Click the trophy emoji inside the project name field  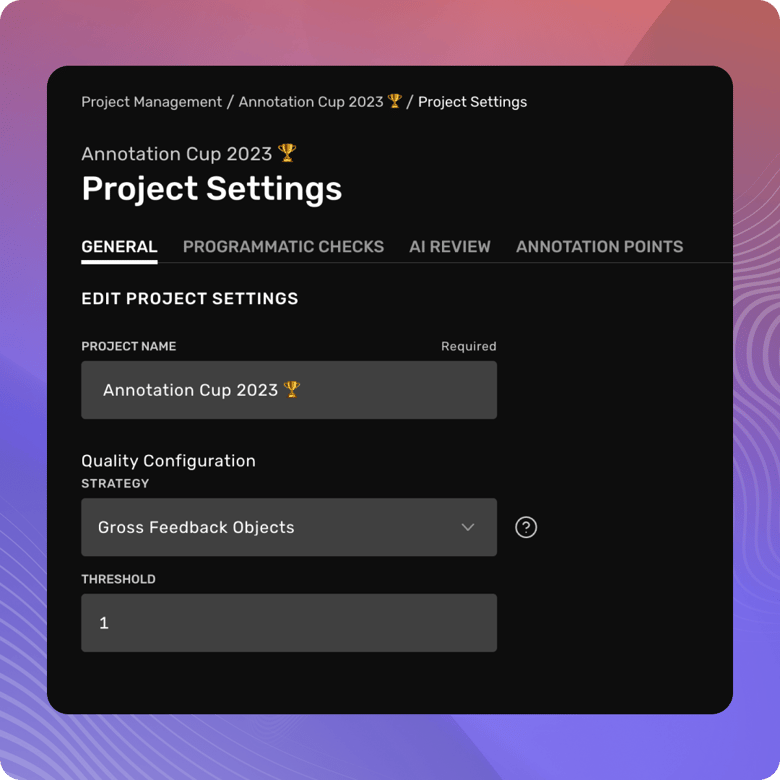pos(292,389)
